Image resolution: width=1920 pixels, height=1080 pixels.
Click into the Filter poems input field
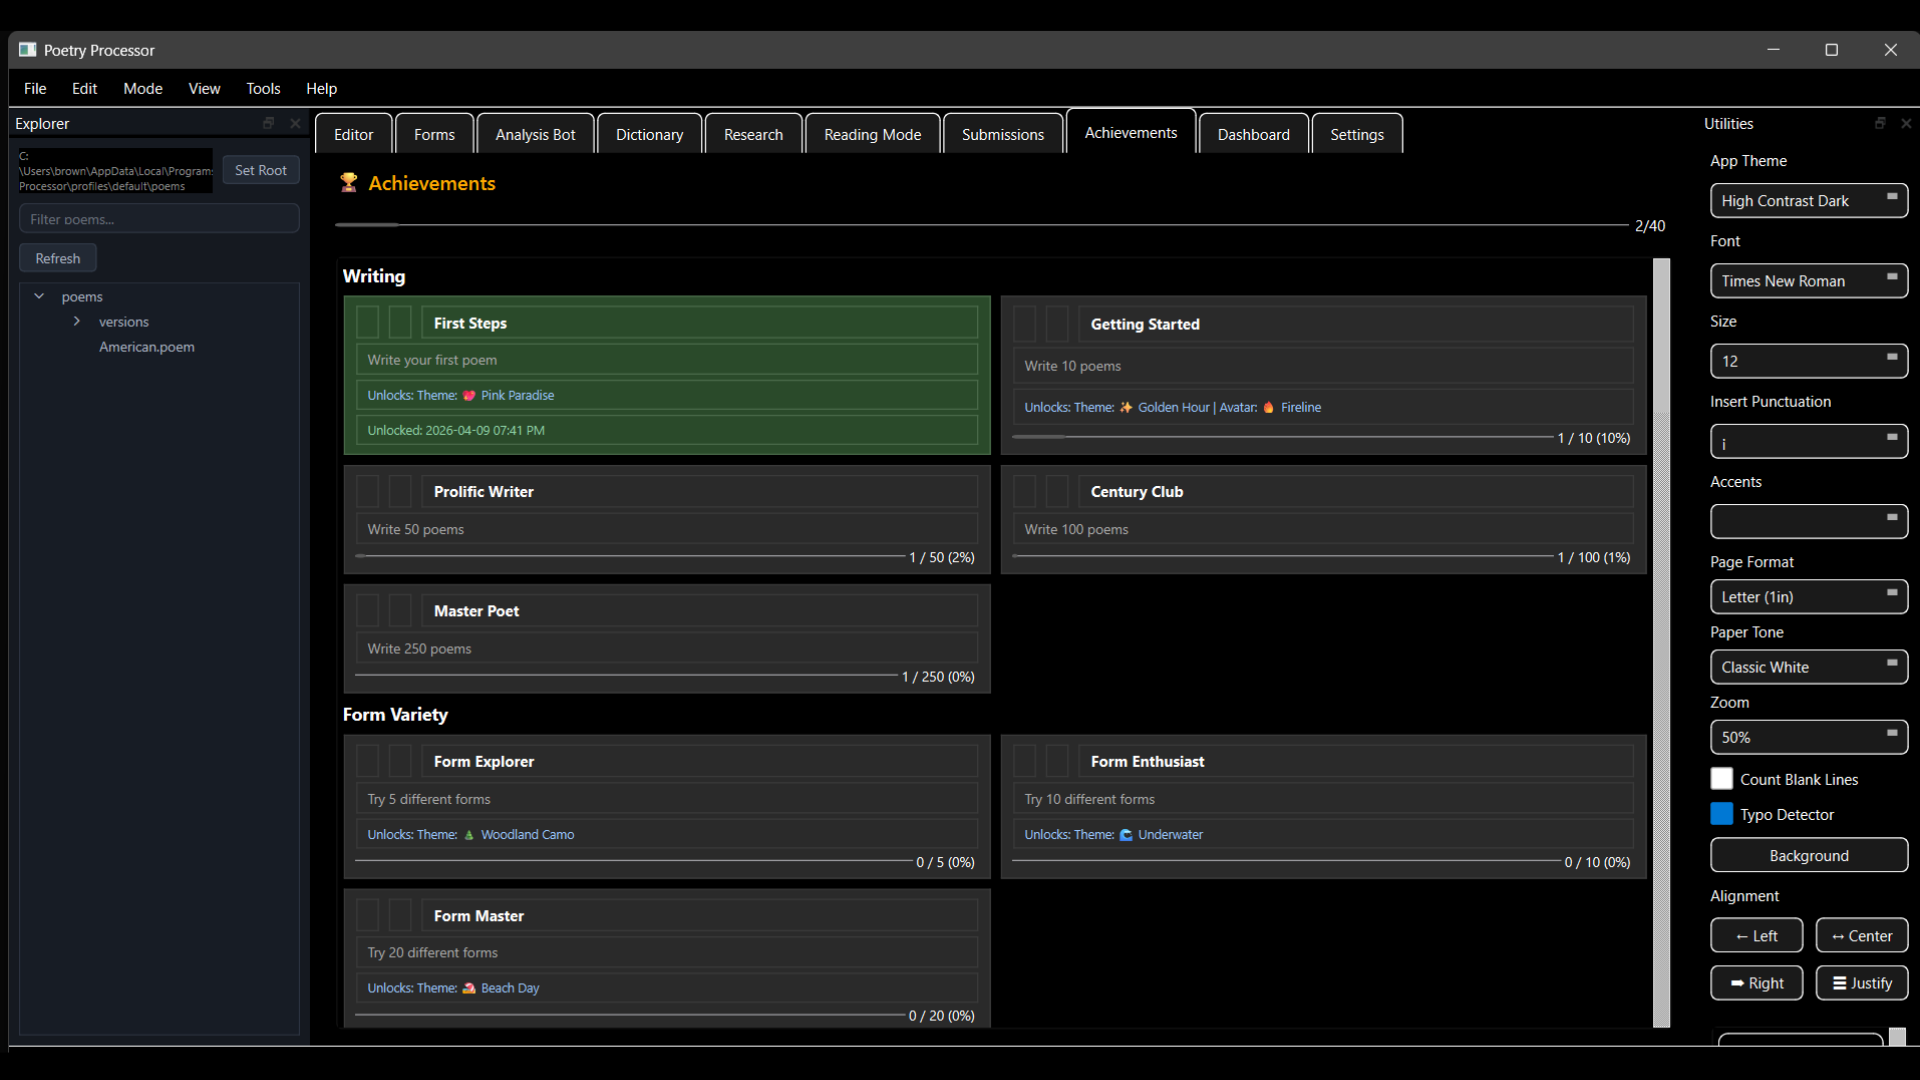click(x=159, y=219)
